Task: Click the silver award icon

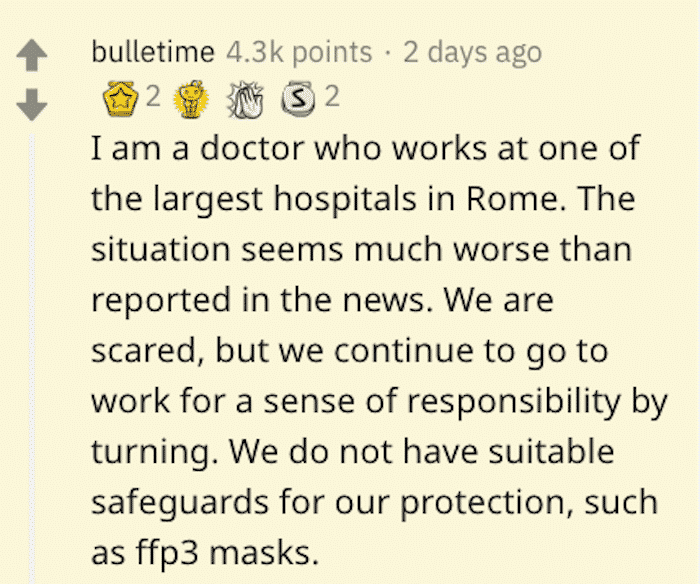Action: 298,99
